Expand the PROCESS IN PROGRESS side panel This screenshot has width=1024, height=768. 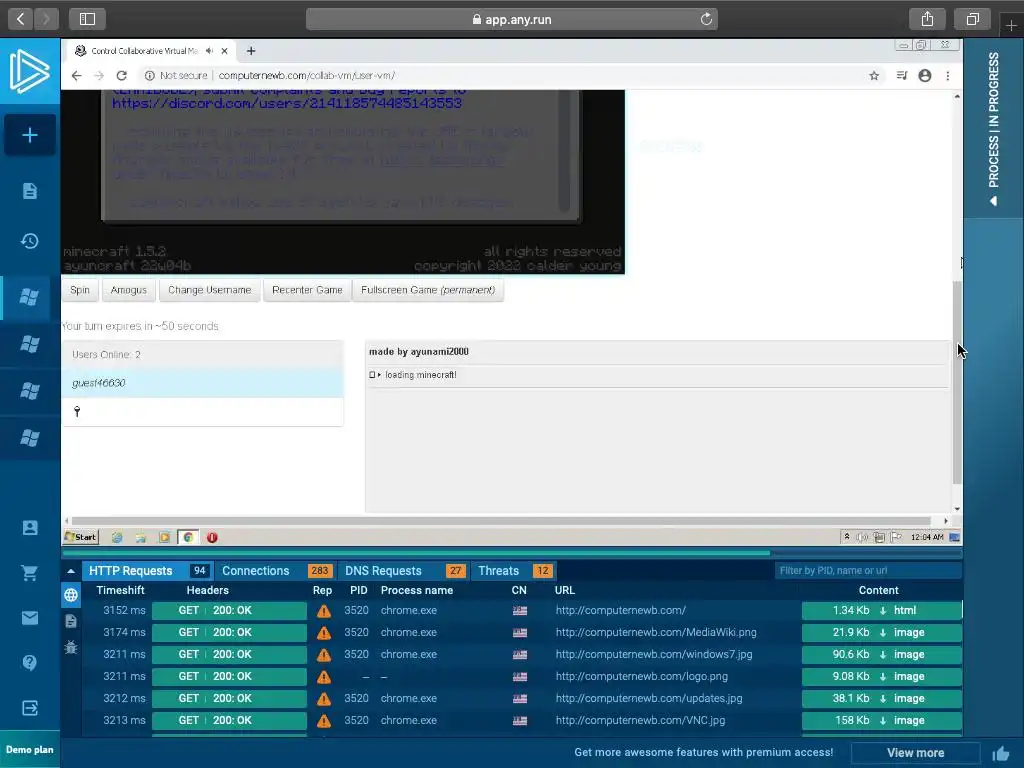pos(993,129)
